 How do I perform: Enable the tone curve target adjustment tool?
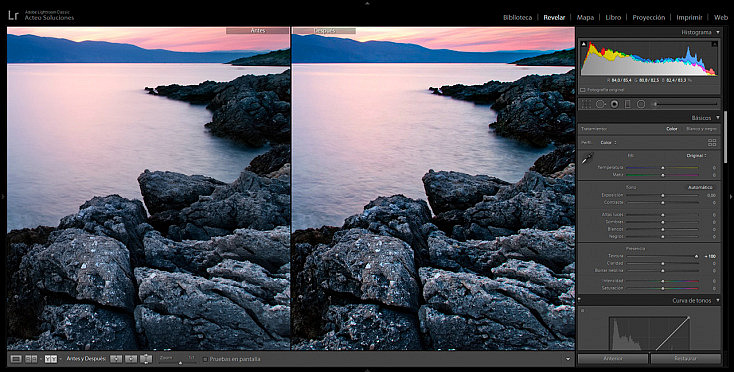tap(583, 310)
